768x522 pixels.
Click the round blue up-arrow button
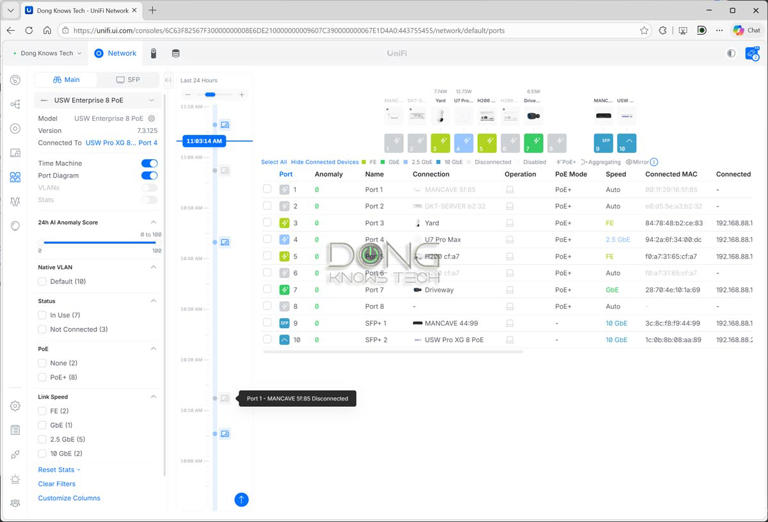pyautogui.click(x=241, y=499)
